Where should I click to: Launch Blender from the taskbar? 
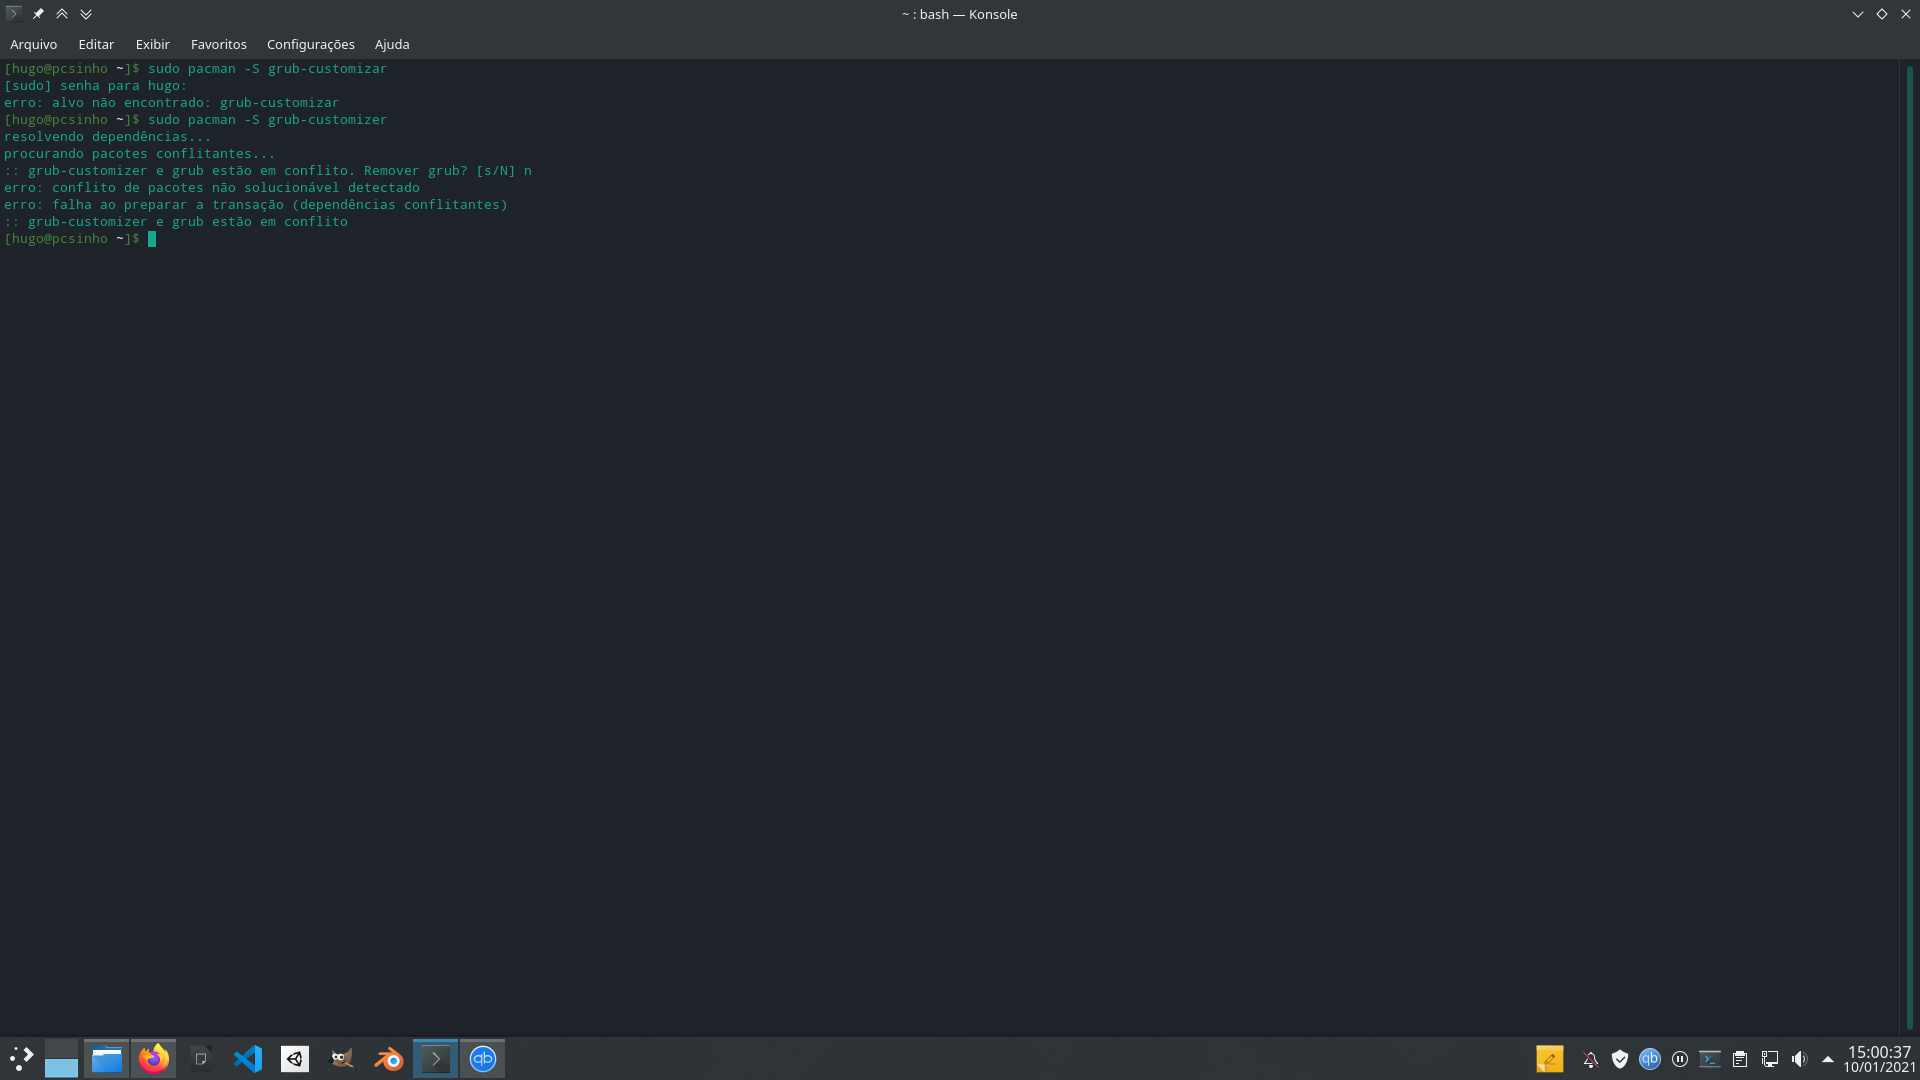point(388,1059)
